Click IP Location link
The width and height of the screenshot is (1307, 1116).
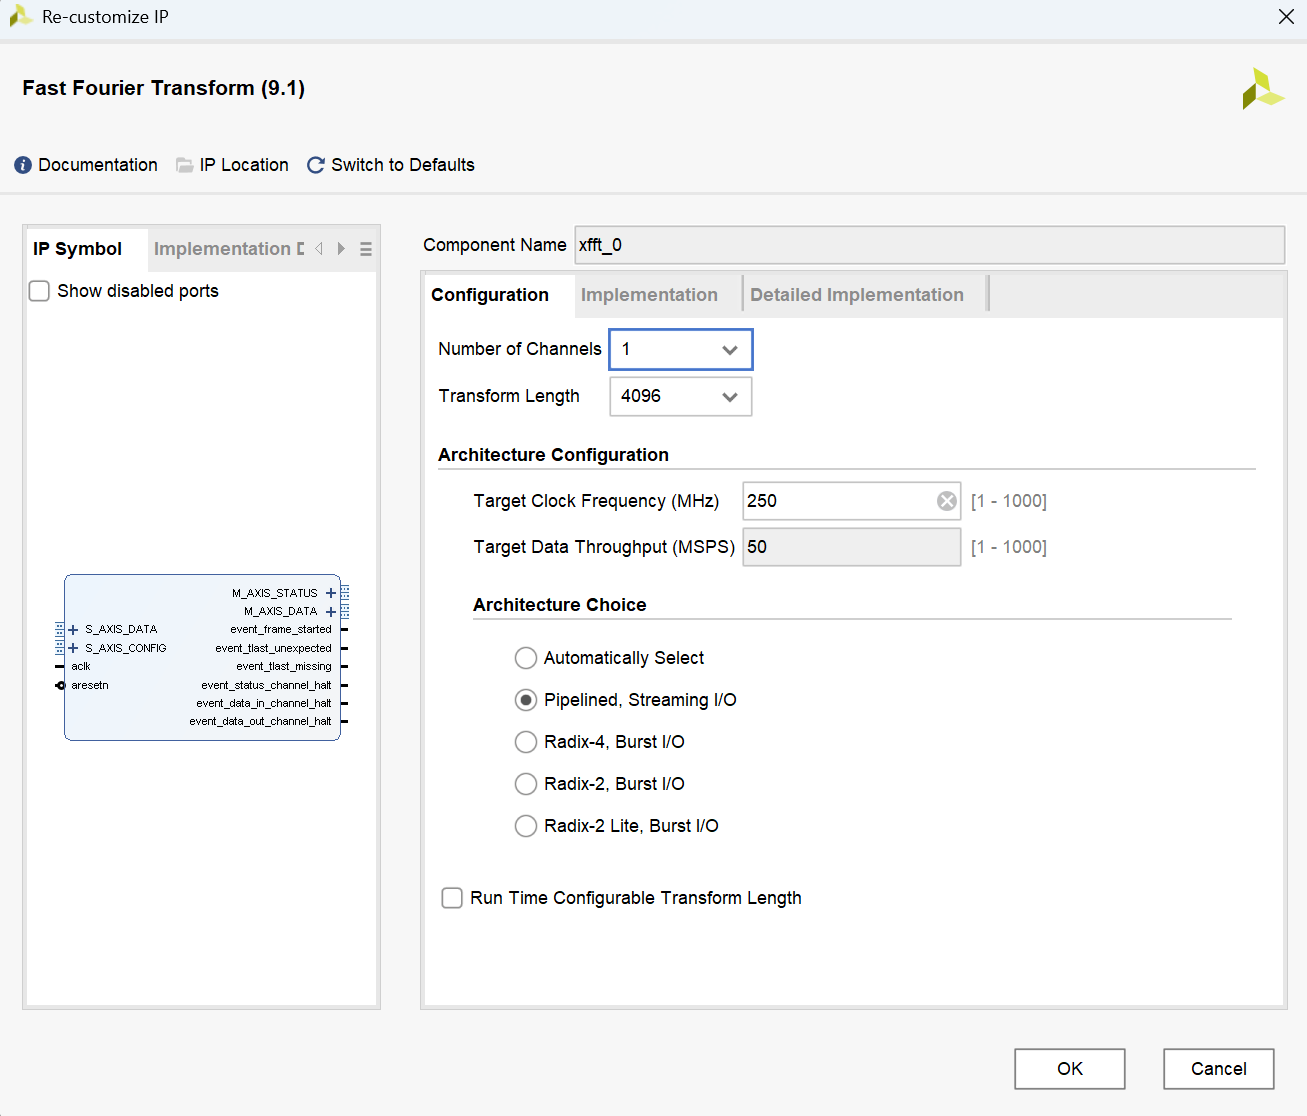[x=244, y=165]
